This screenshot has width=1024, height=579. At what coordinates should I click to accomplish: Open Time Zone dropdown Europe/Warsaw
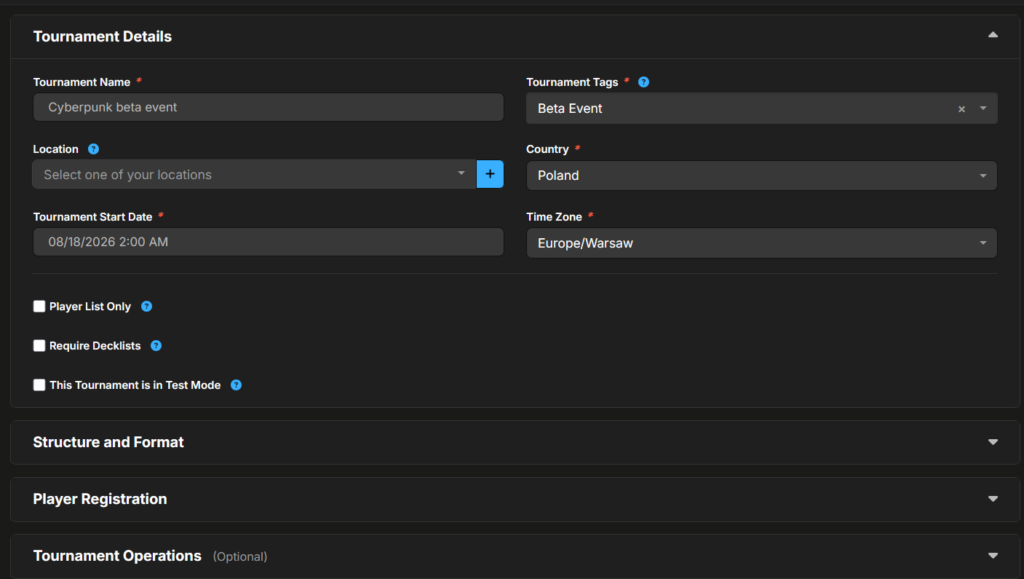[761, 243]
